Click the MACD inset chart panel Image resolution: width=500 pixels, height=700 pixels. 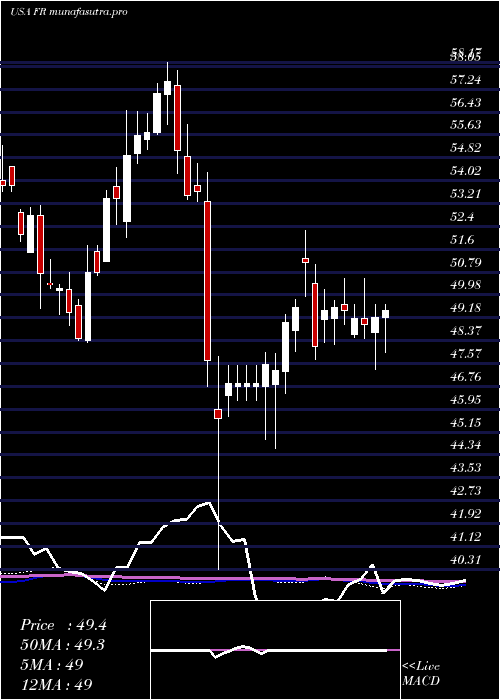[x=275, y=650]
